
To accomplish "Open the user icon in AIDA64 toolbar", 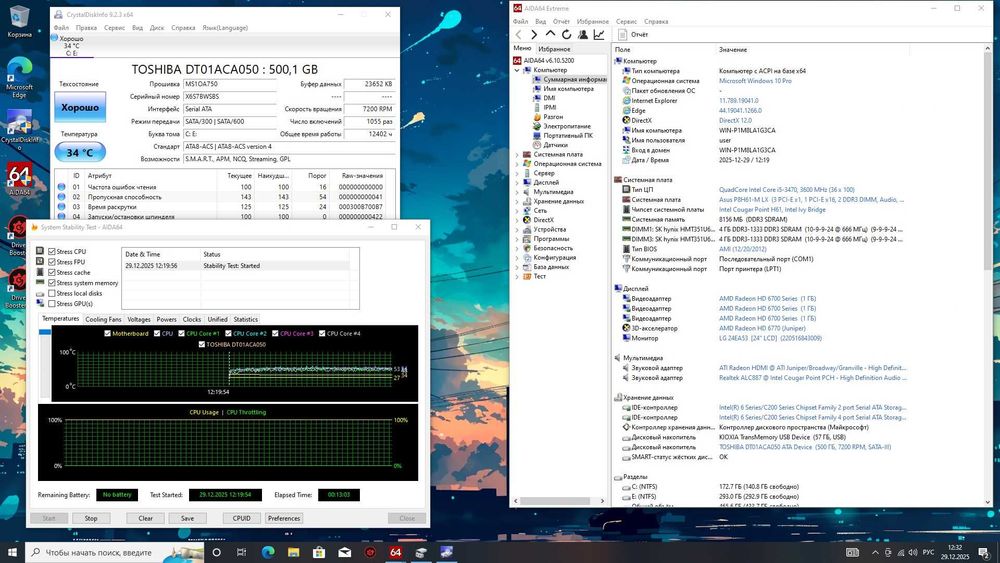I will (582, 34).
